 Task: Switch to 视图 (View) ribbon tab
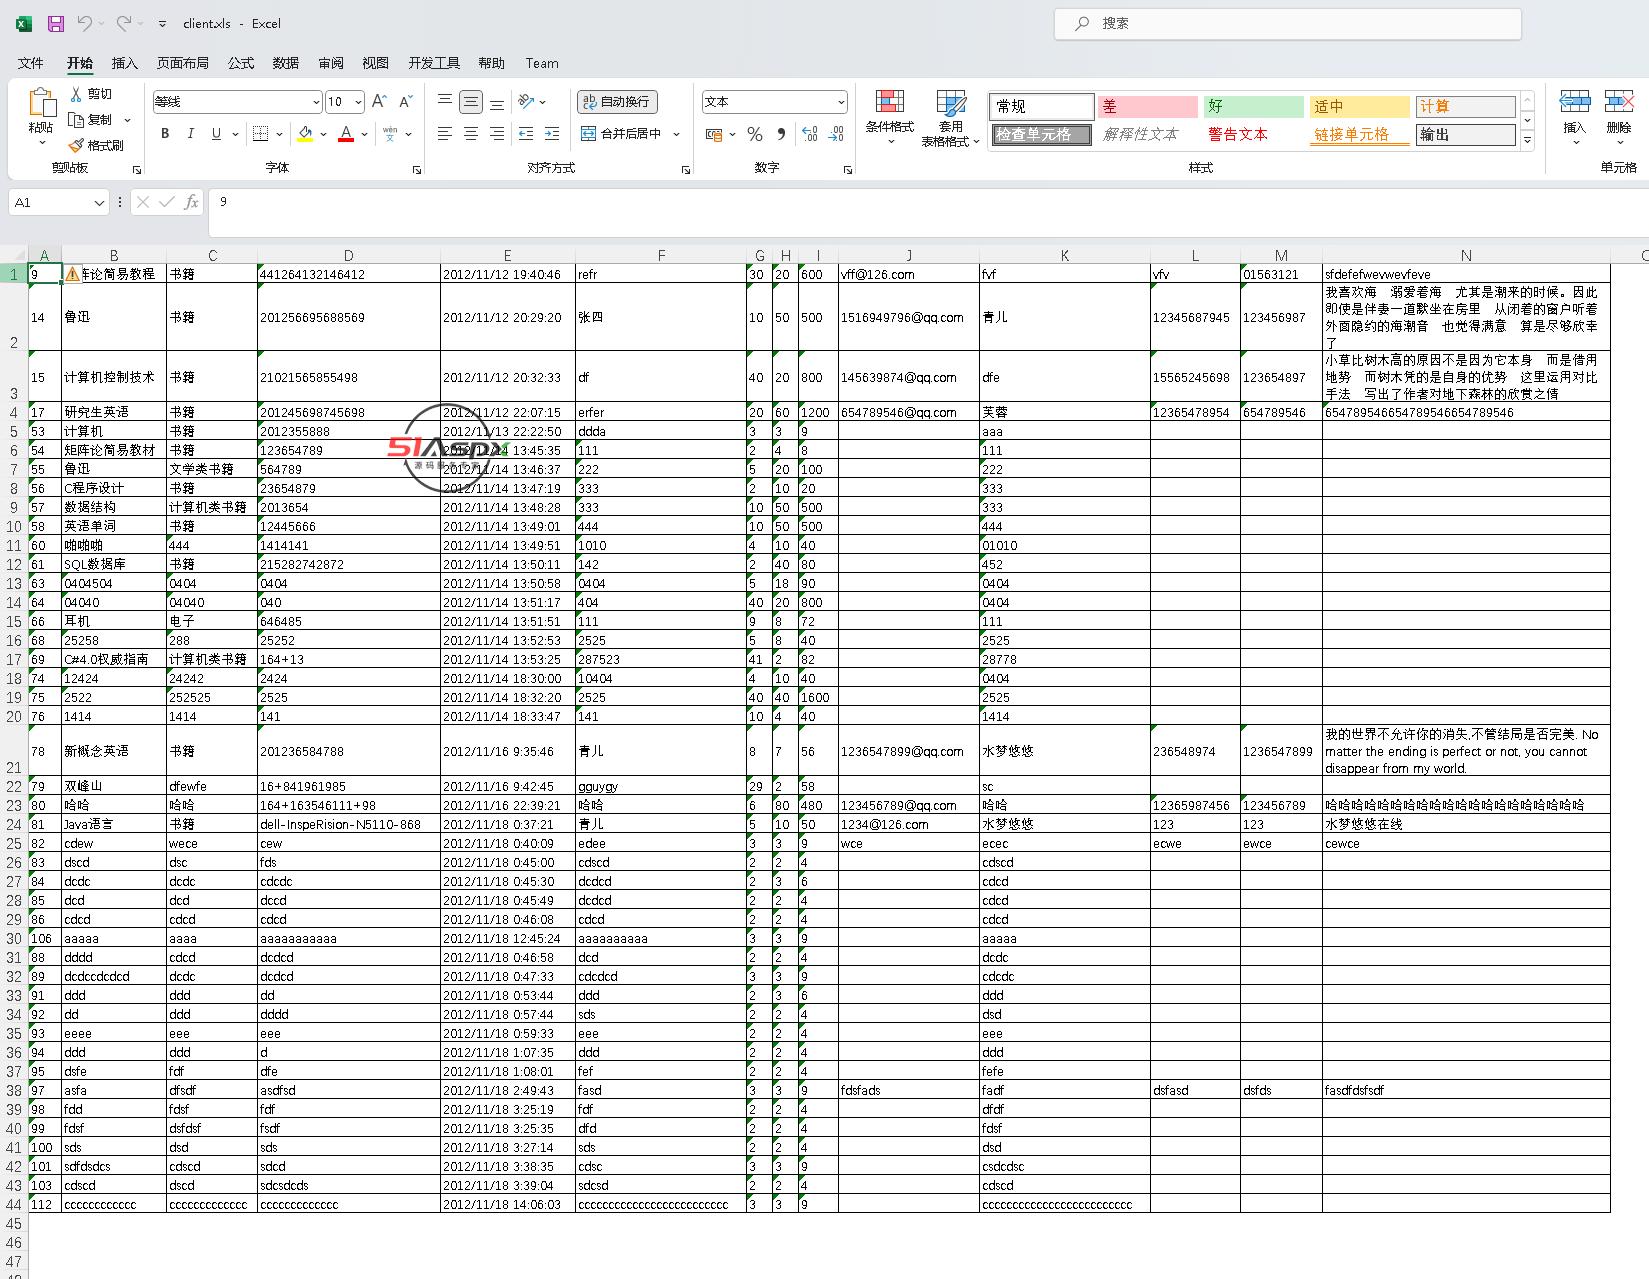click(x=376, y=63)
